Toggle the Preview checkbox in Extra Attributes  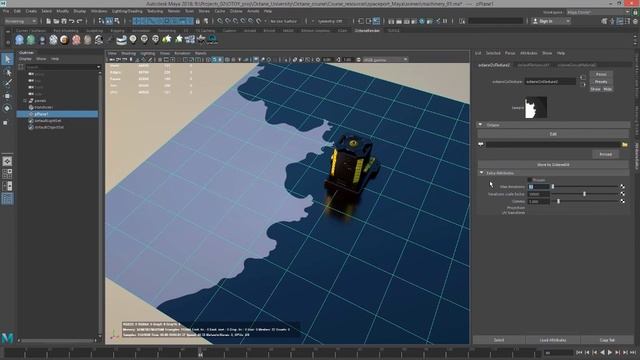[530, 180]
